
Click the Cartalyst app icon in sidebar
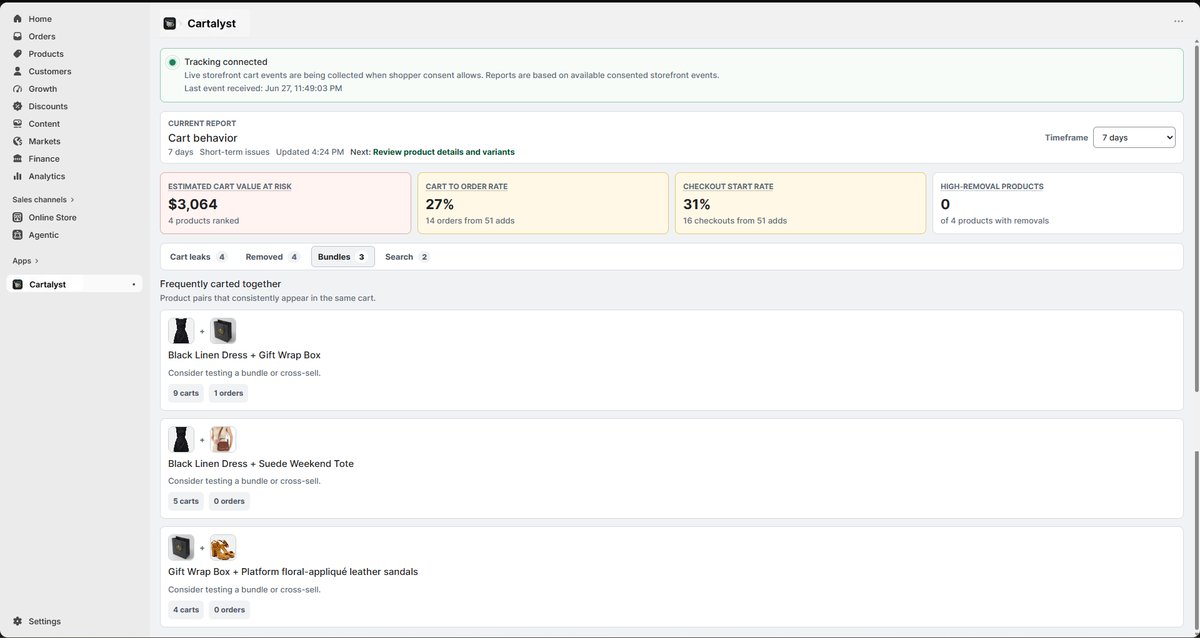pos(18,285)
